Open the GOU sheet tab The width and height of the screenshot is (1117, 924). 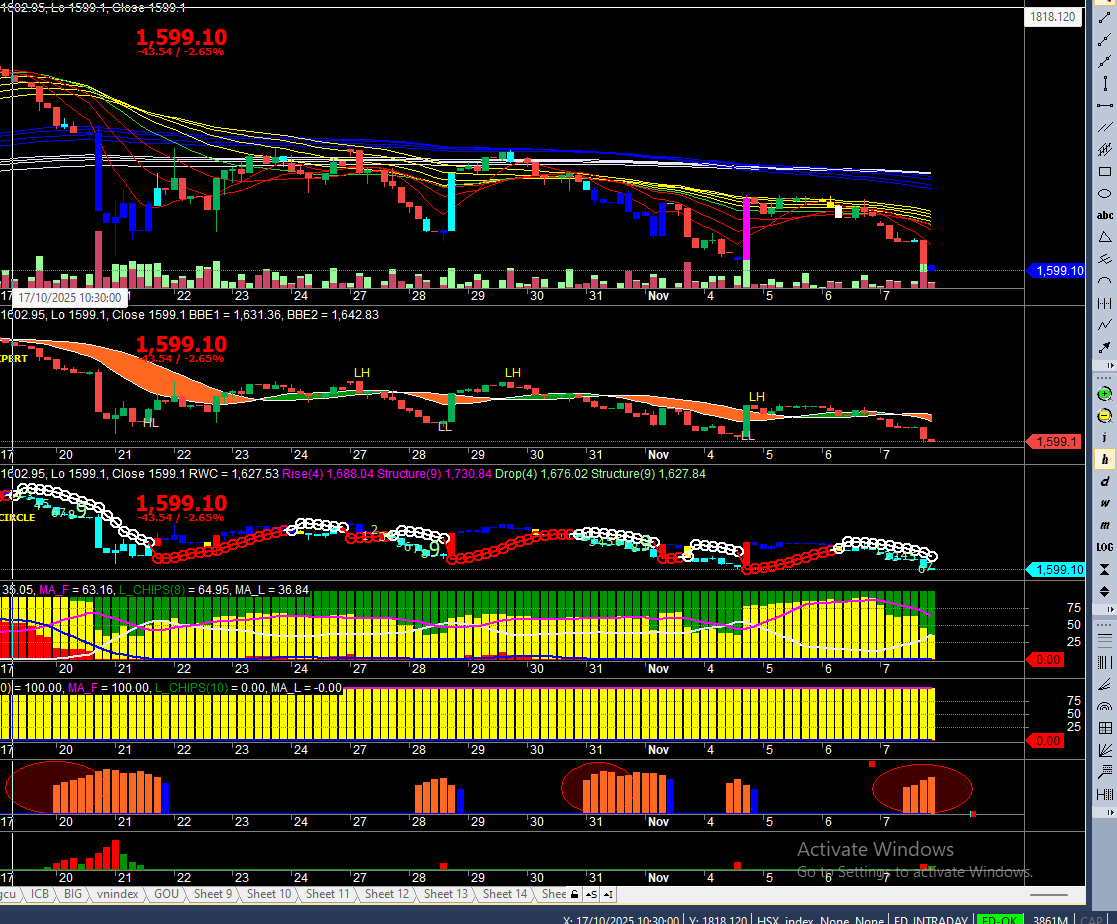166,894
